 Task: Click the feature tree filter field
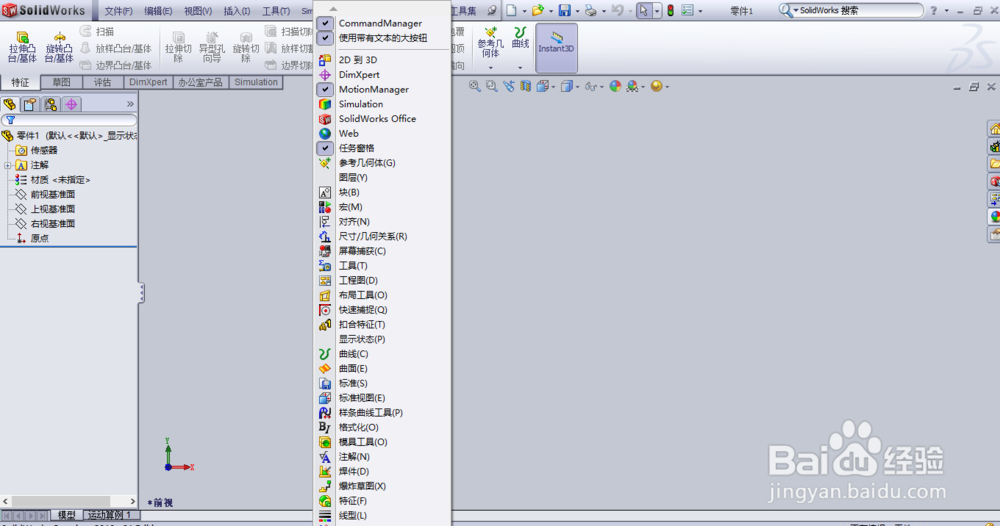click(69, 120)
